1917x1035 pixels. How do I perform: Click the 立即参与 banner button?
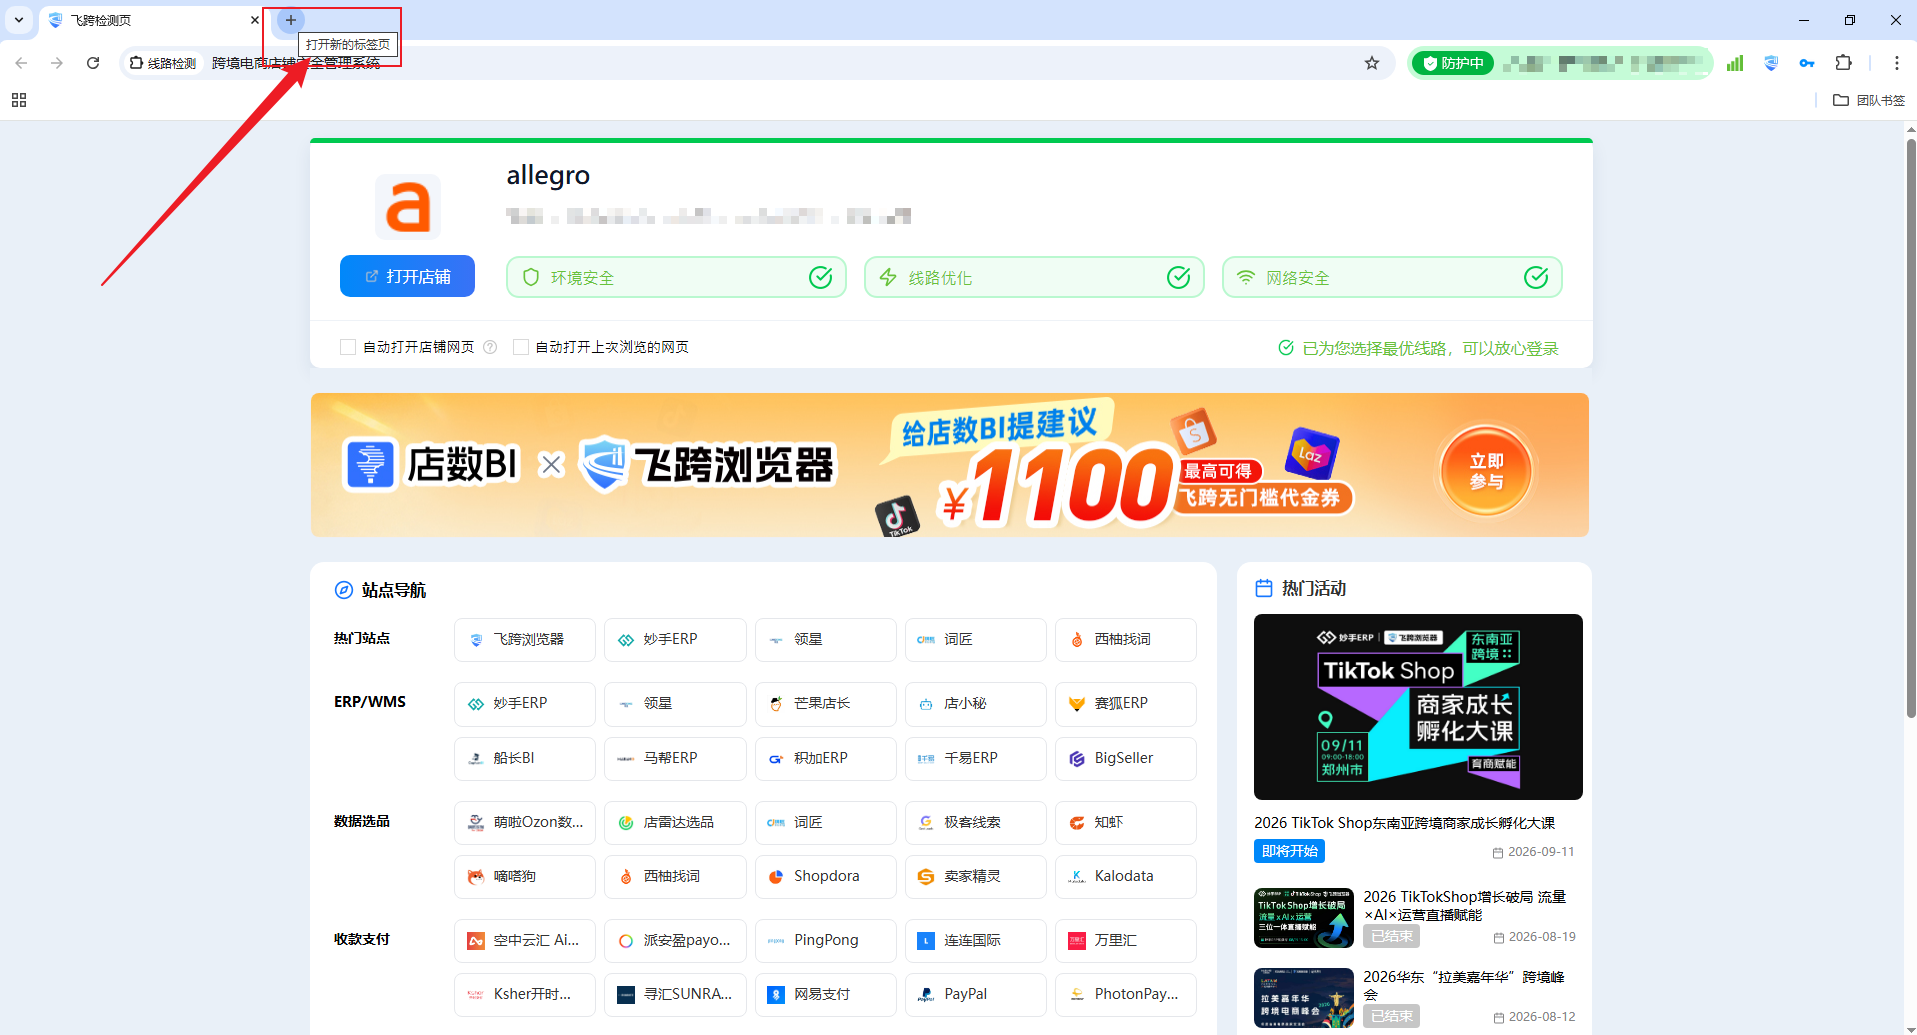[1486, 471]
